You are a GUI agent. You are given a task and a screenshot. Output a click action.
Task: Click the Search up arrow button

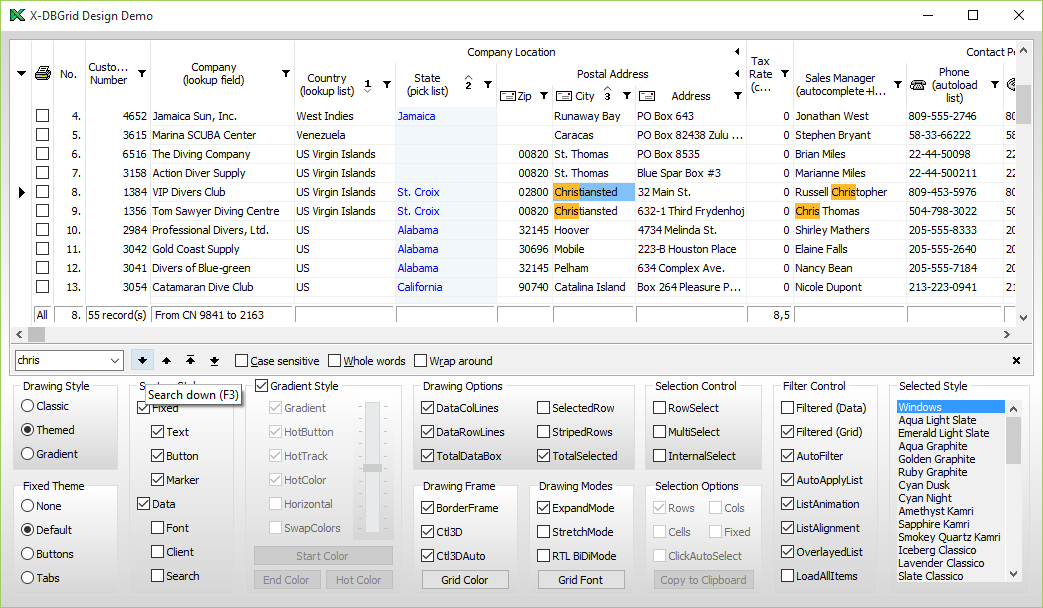166,361
